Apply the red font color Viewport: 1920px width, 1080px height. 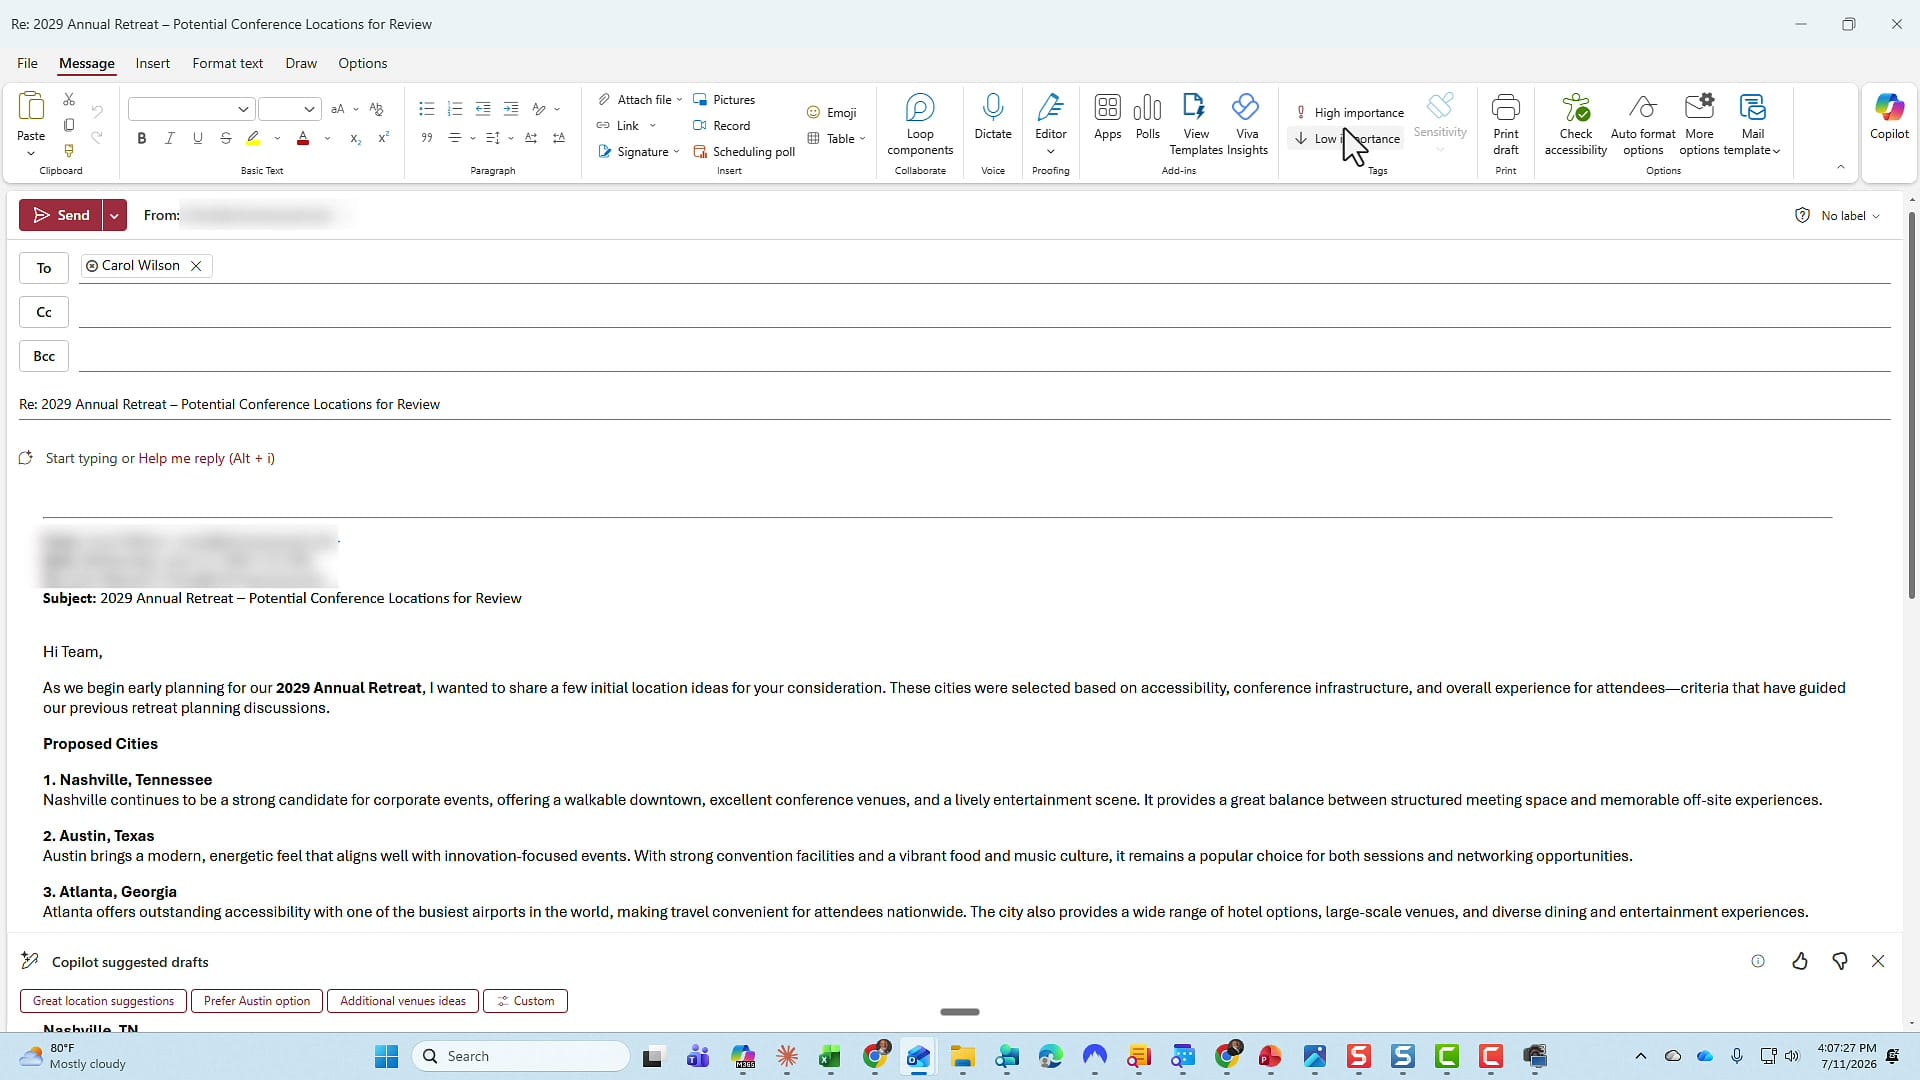303,138
